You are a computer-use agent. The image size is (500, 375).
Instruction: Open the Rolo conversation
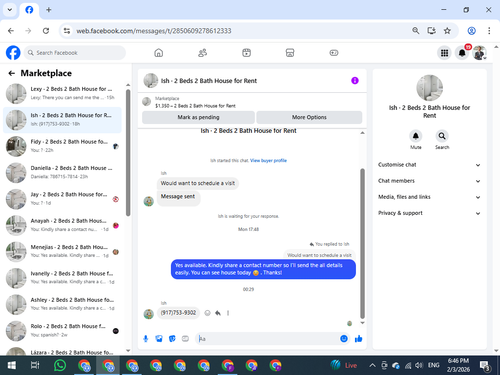[62, 331]
